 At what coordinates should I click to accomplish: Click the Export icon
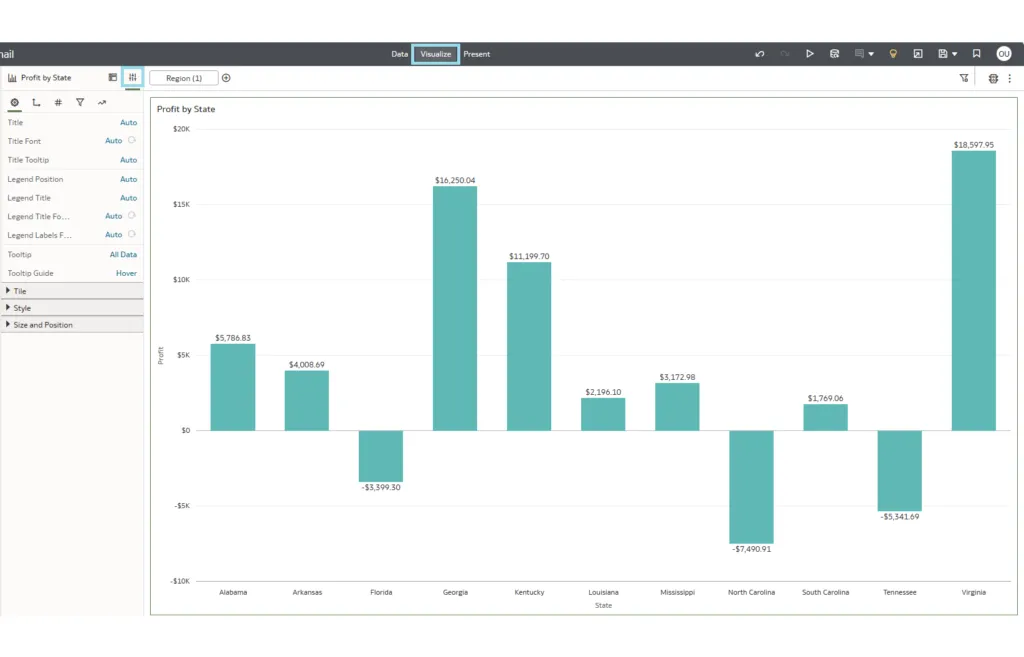click(918, 54)
